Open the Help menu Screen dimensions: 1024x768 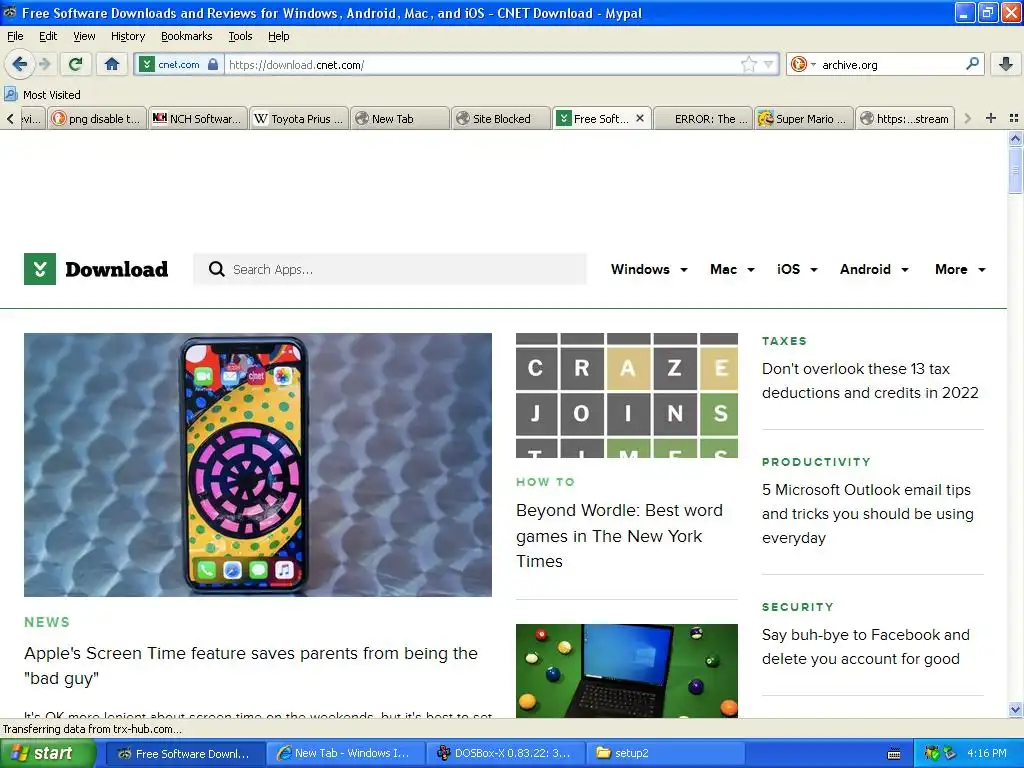point(279,36)
